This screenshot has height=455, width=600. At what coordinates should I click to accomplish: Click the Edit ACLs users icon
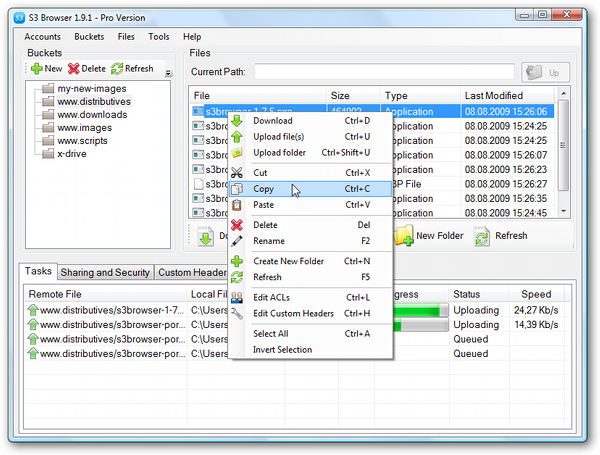click(237, 297)
